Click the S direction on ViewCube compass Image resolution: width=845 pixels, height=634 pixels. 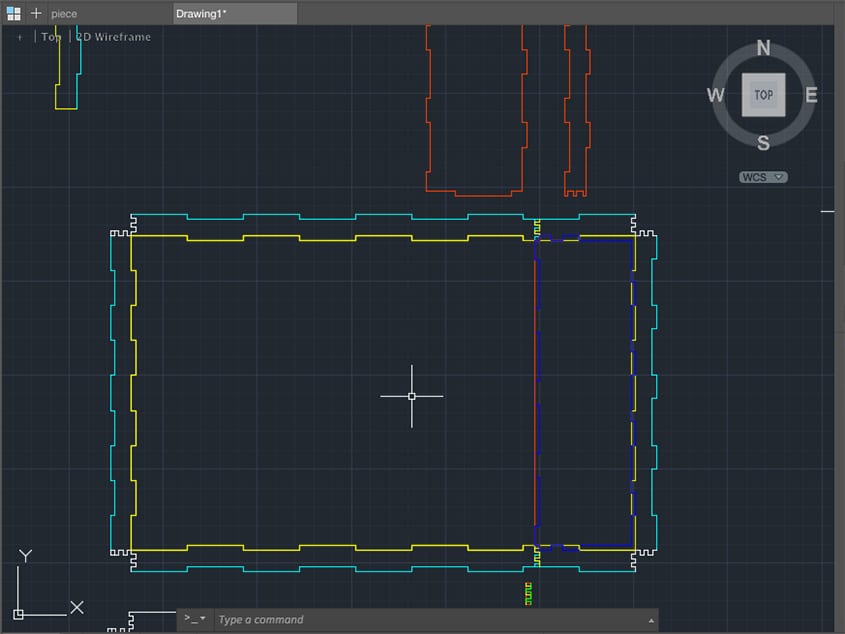click(x=763, y=143)
